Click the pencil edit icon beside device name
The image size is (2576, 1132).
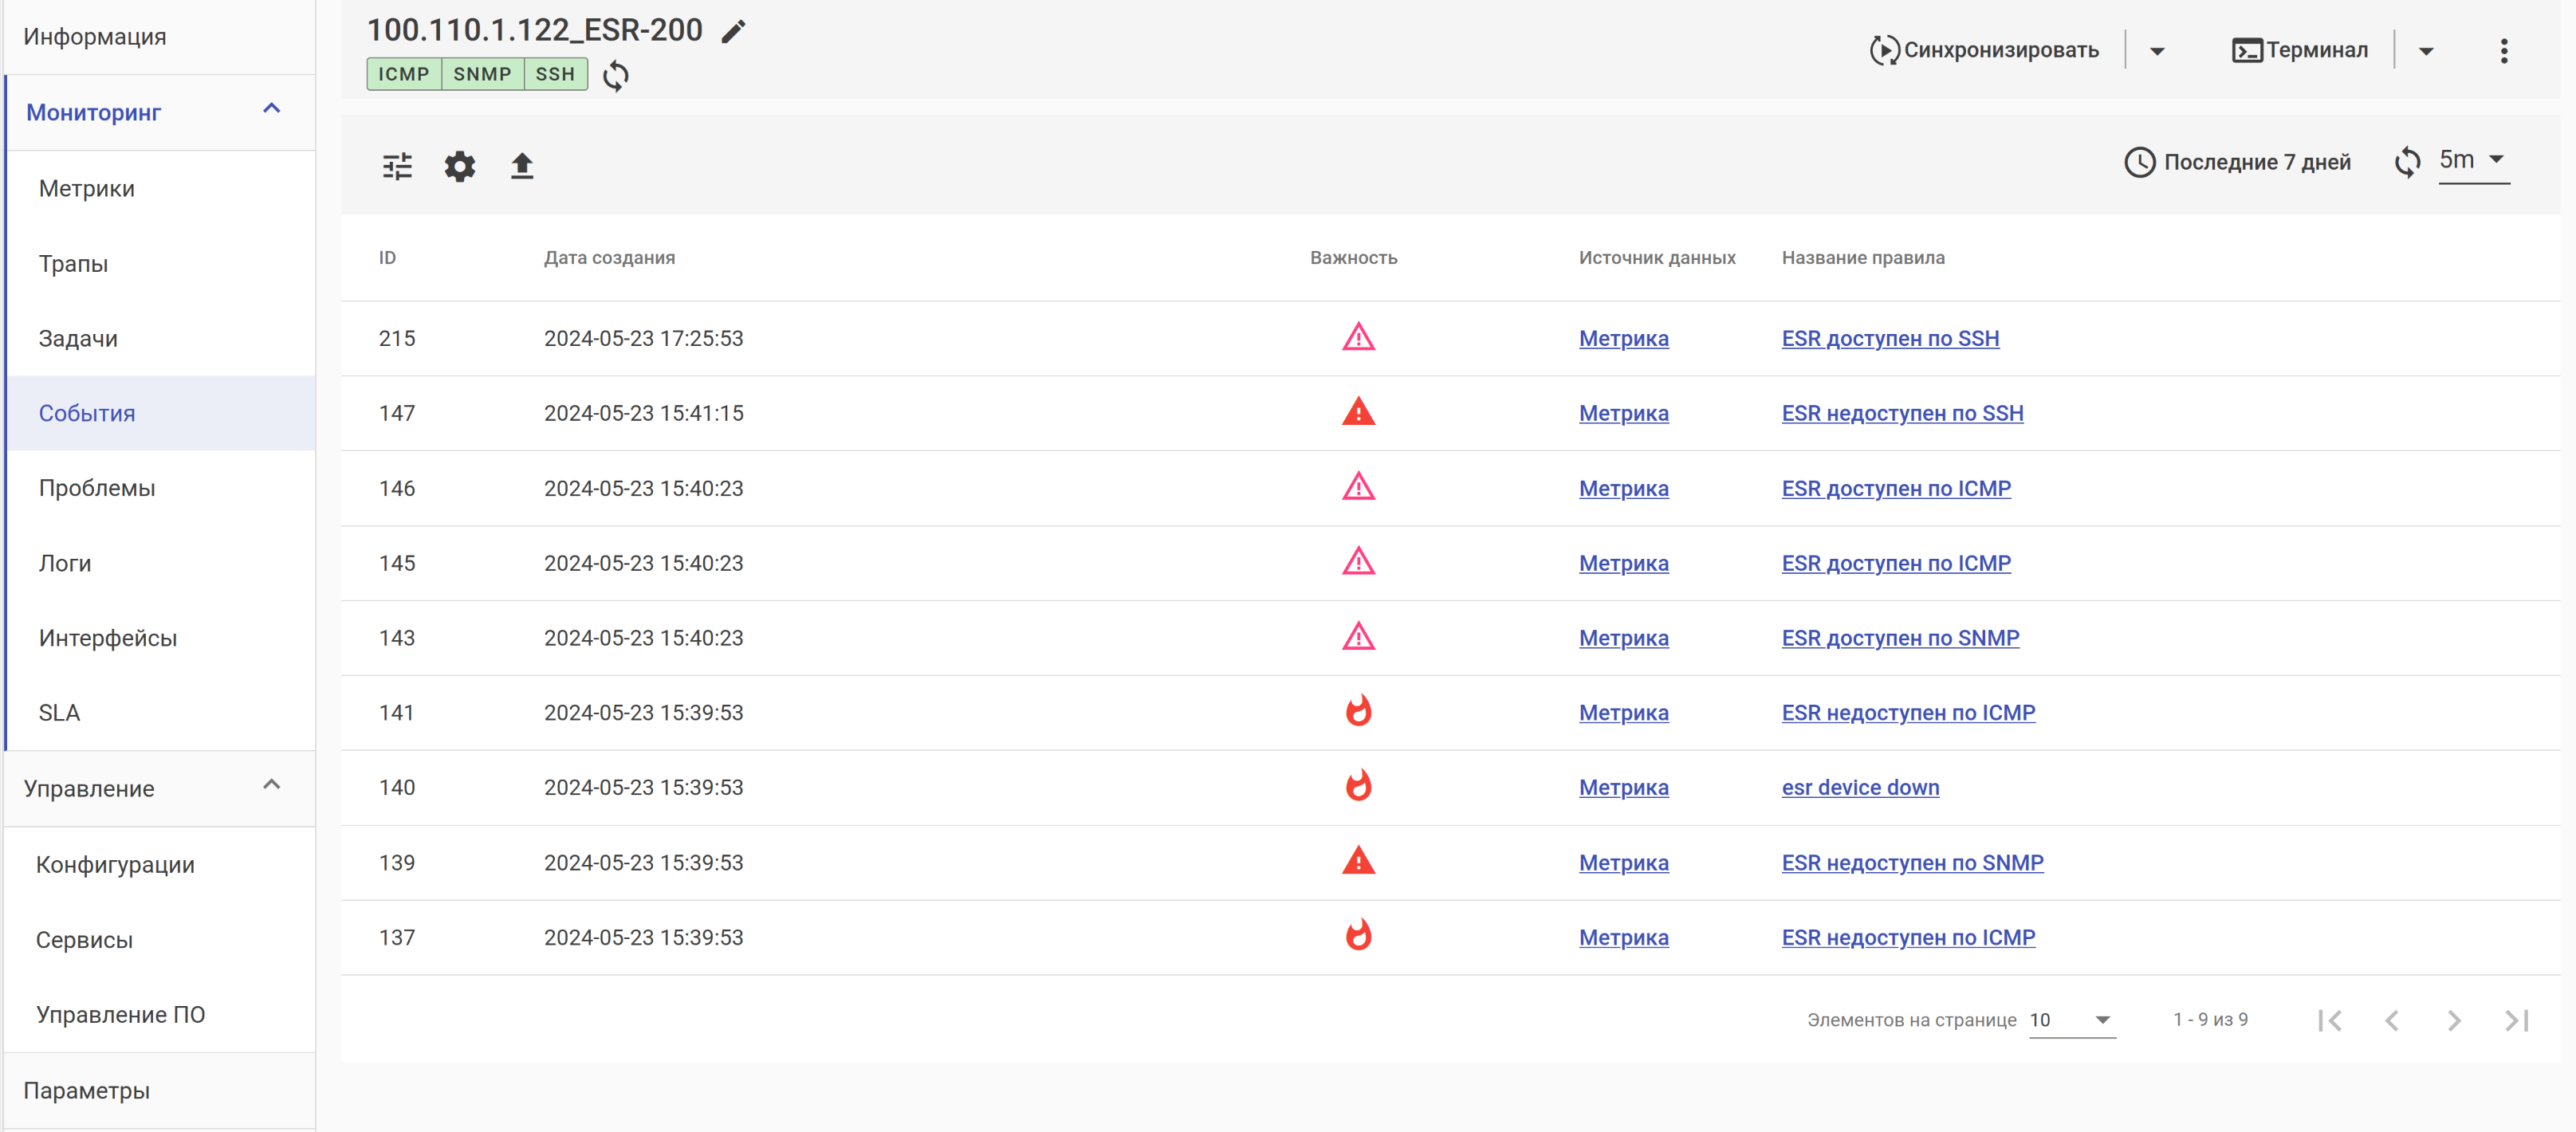pyautogui.click(x=733, y=31)
